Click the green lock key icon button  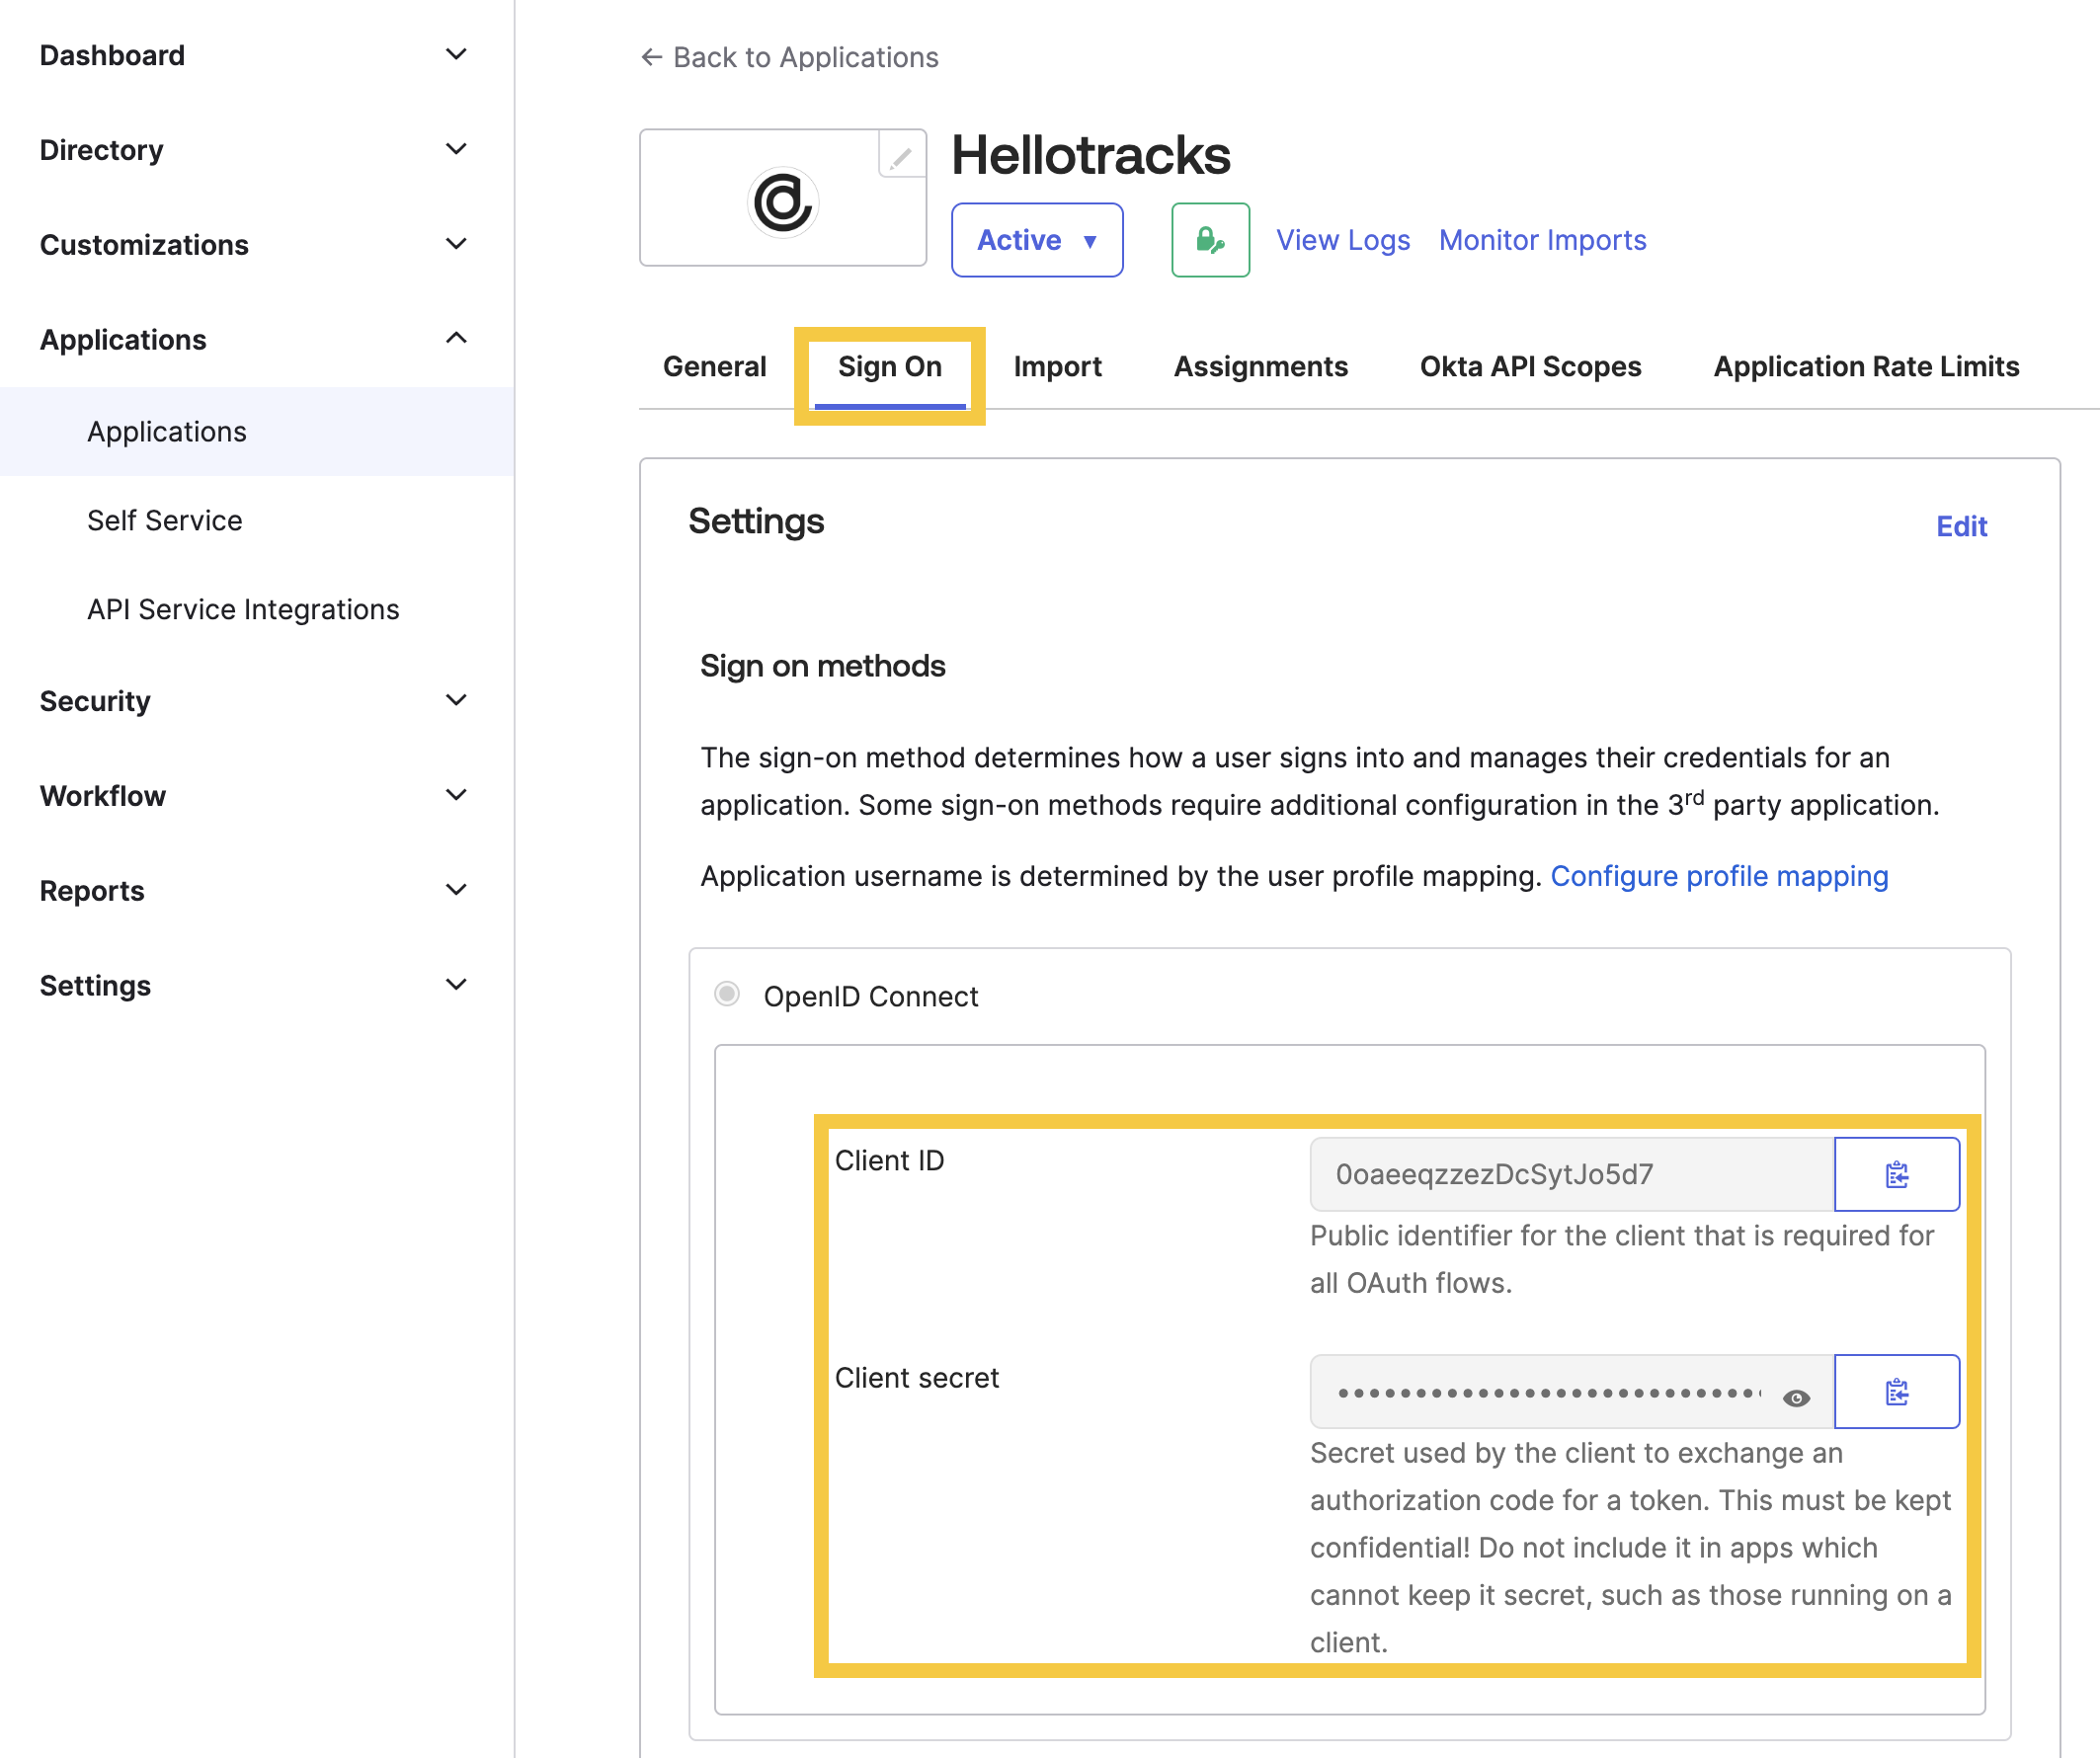[x=1210, y=240]
